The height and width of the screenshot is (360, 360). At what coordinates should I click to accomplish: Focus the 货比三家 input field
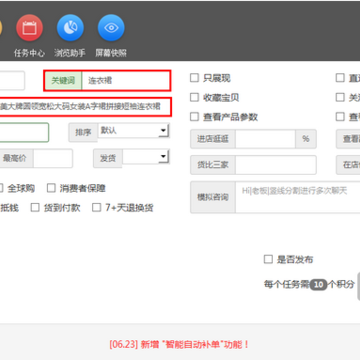pos(276,165)
